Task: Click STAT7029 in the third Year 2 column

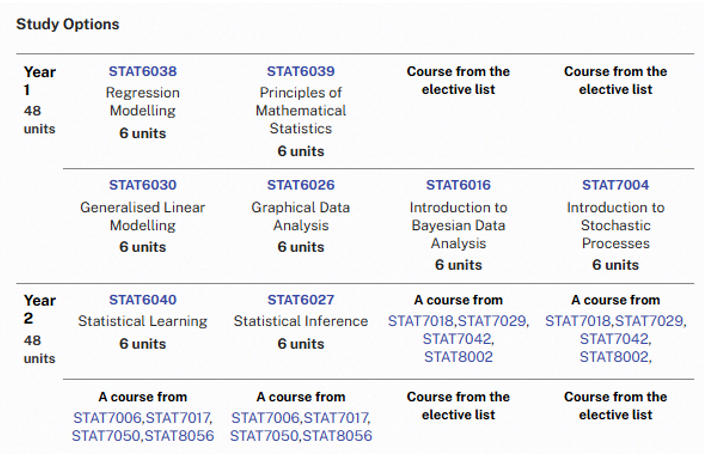Action: pyautogui.click(x=492, y=321)
